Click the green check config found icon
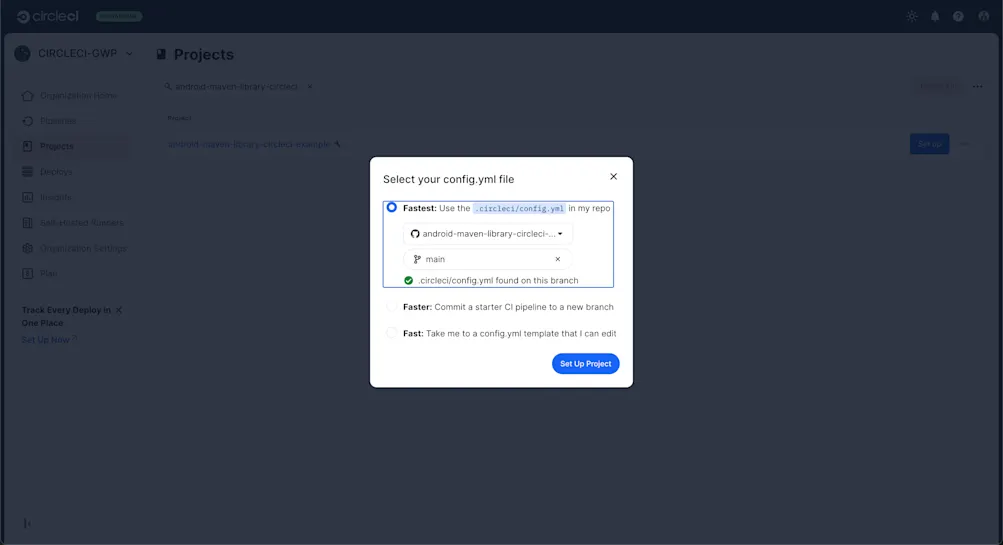The height and width of the screenshot is (545, 1003). (408, 280)
